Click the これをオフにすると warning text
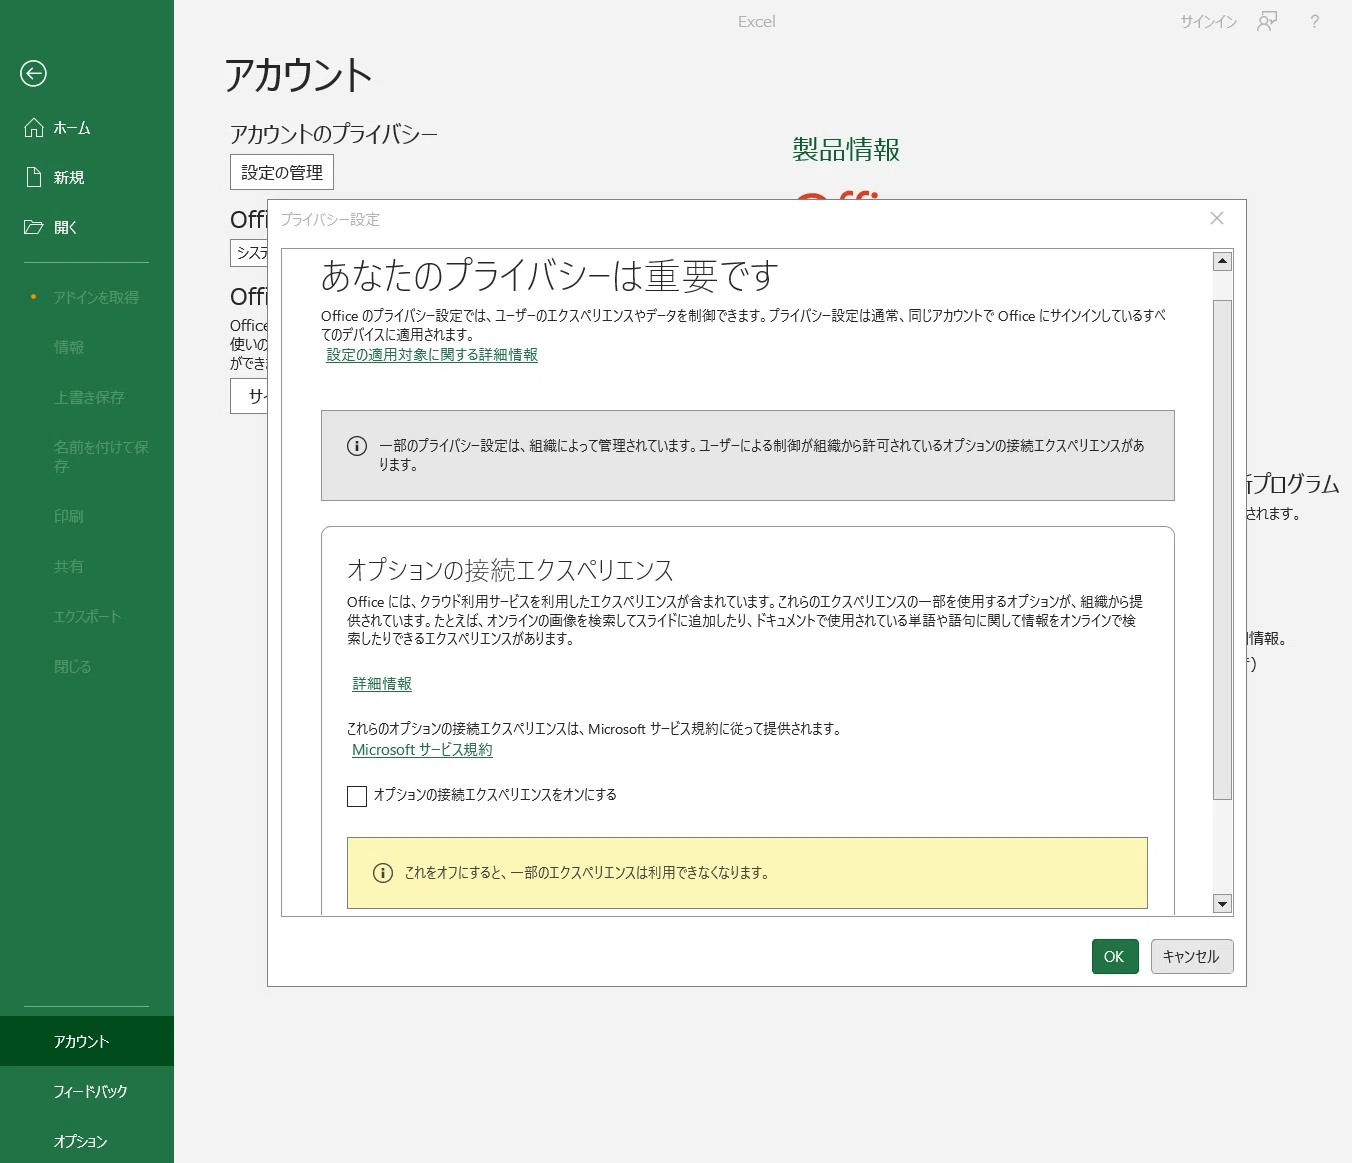The height and width of the screenshot is (1163, 1352). point(587,873)
